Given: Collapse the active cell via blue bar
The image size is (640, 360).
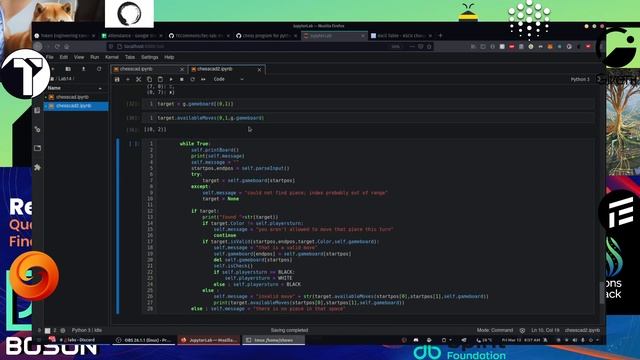Looking at the screenshot, I should [x=118, y=226].
